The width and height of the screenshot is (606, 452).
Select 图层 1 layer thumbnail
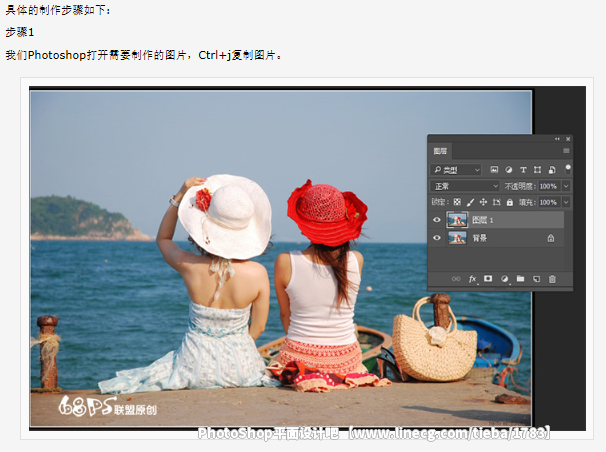(457, 220)
